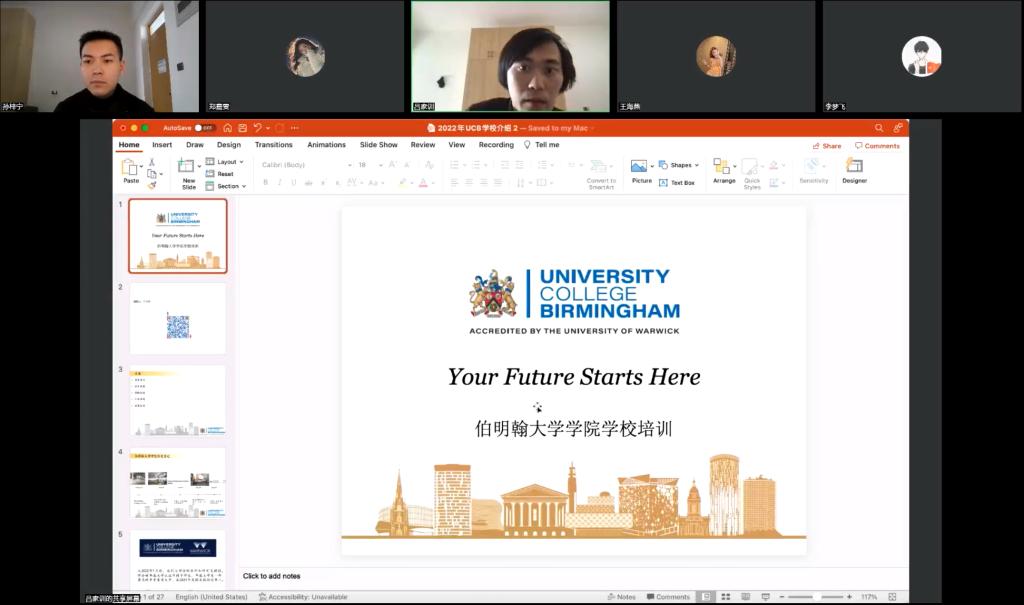The width and height of the screenshot is (1024, 605).
Task: Click the Fit slide to window icon
Action: [x=892, y=597]
